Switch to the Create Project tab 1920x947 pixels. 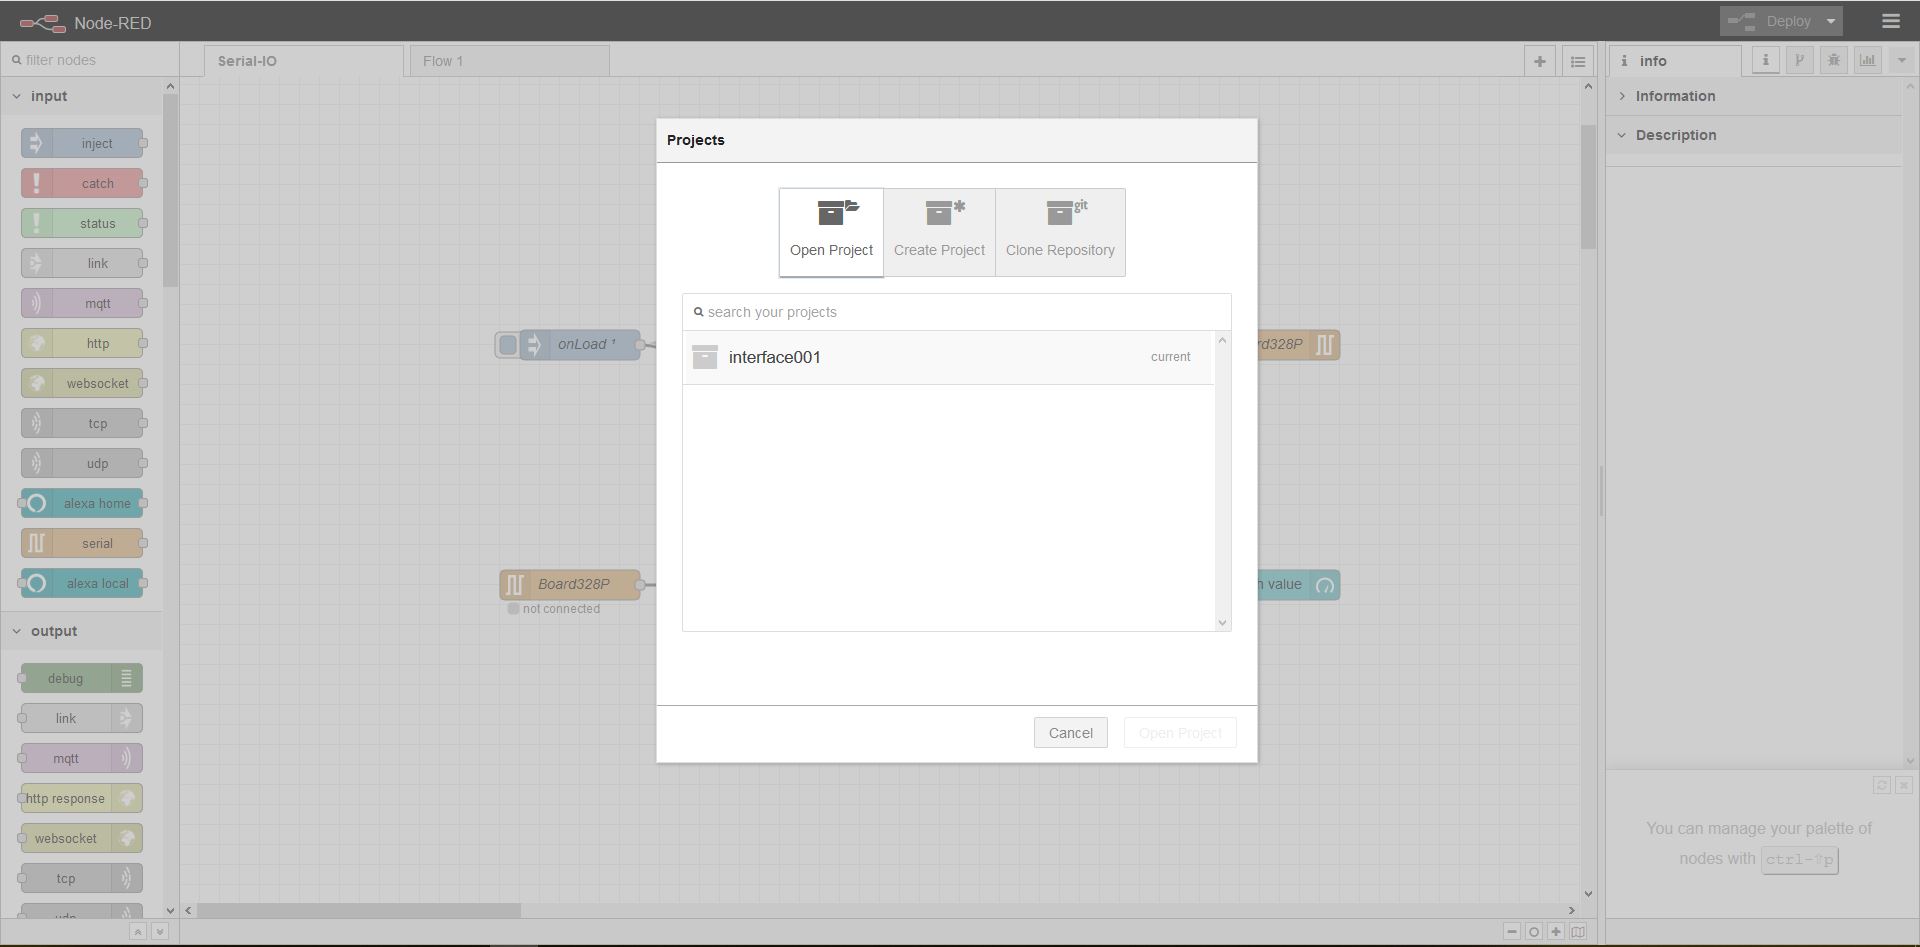coord(939,232)
